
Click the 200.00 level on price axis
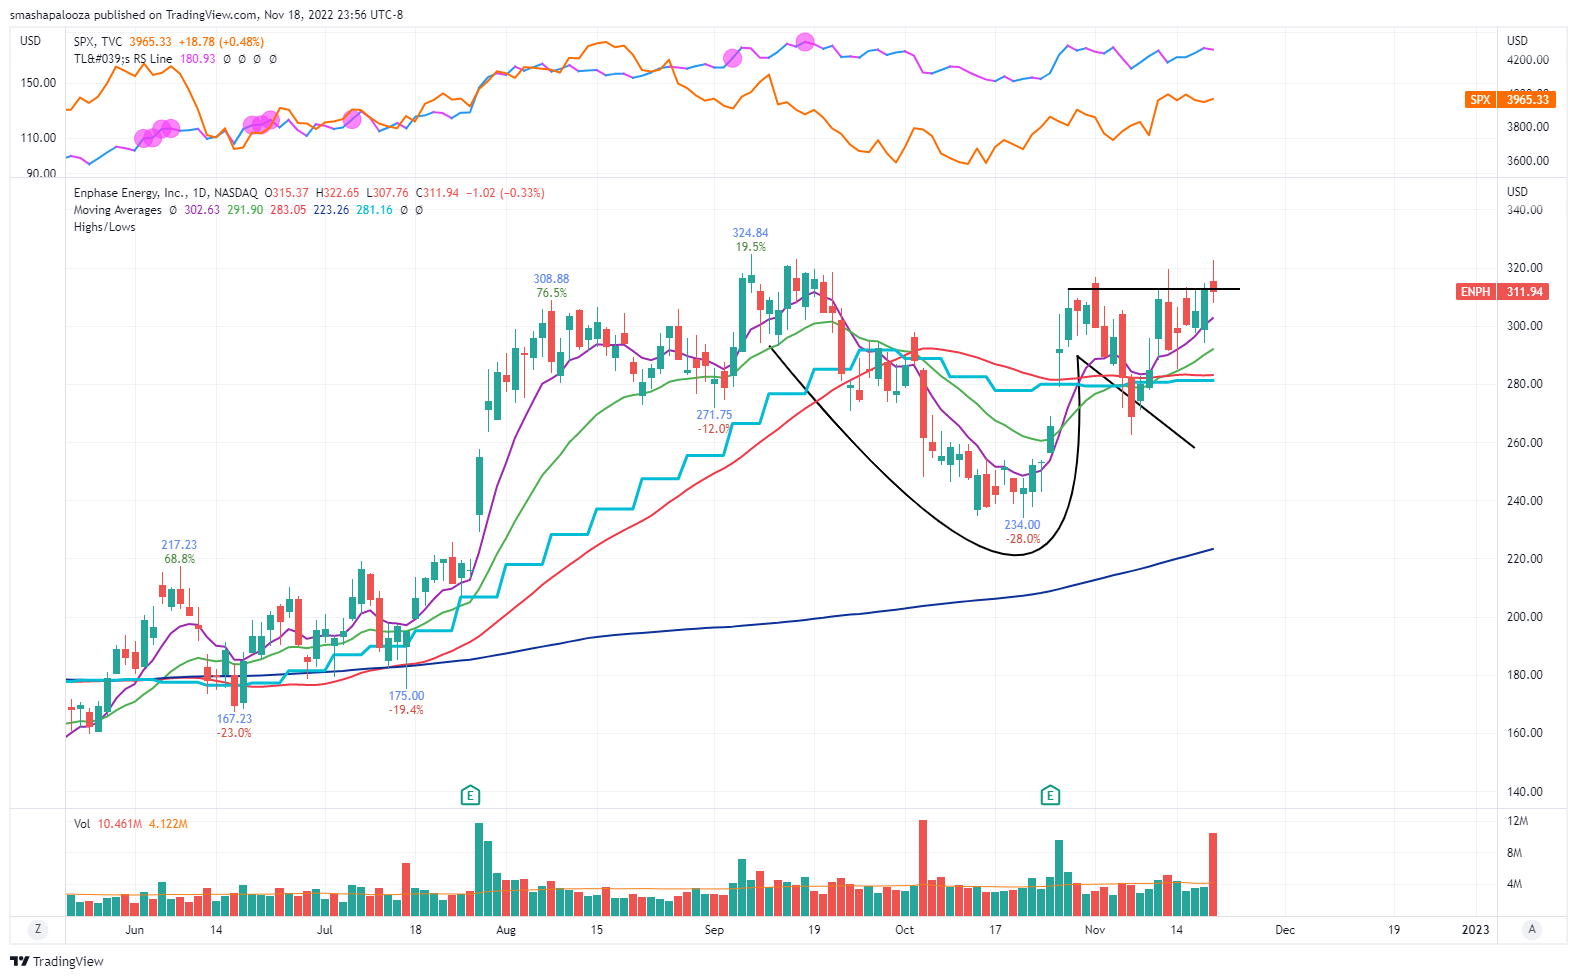click(1524, 617)
